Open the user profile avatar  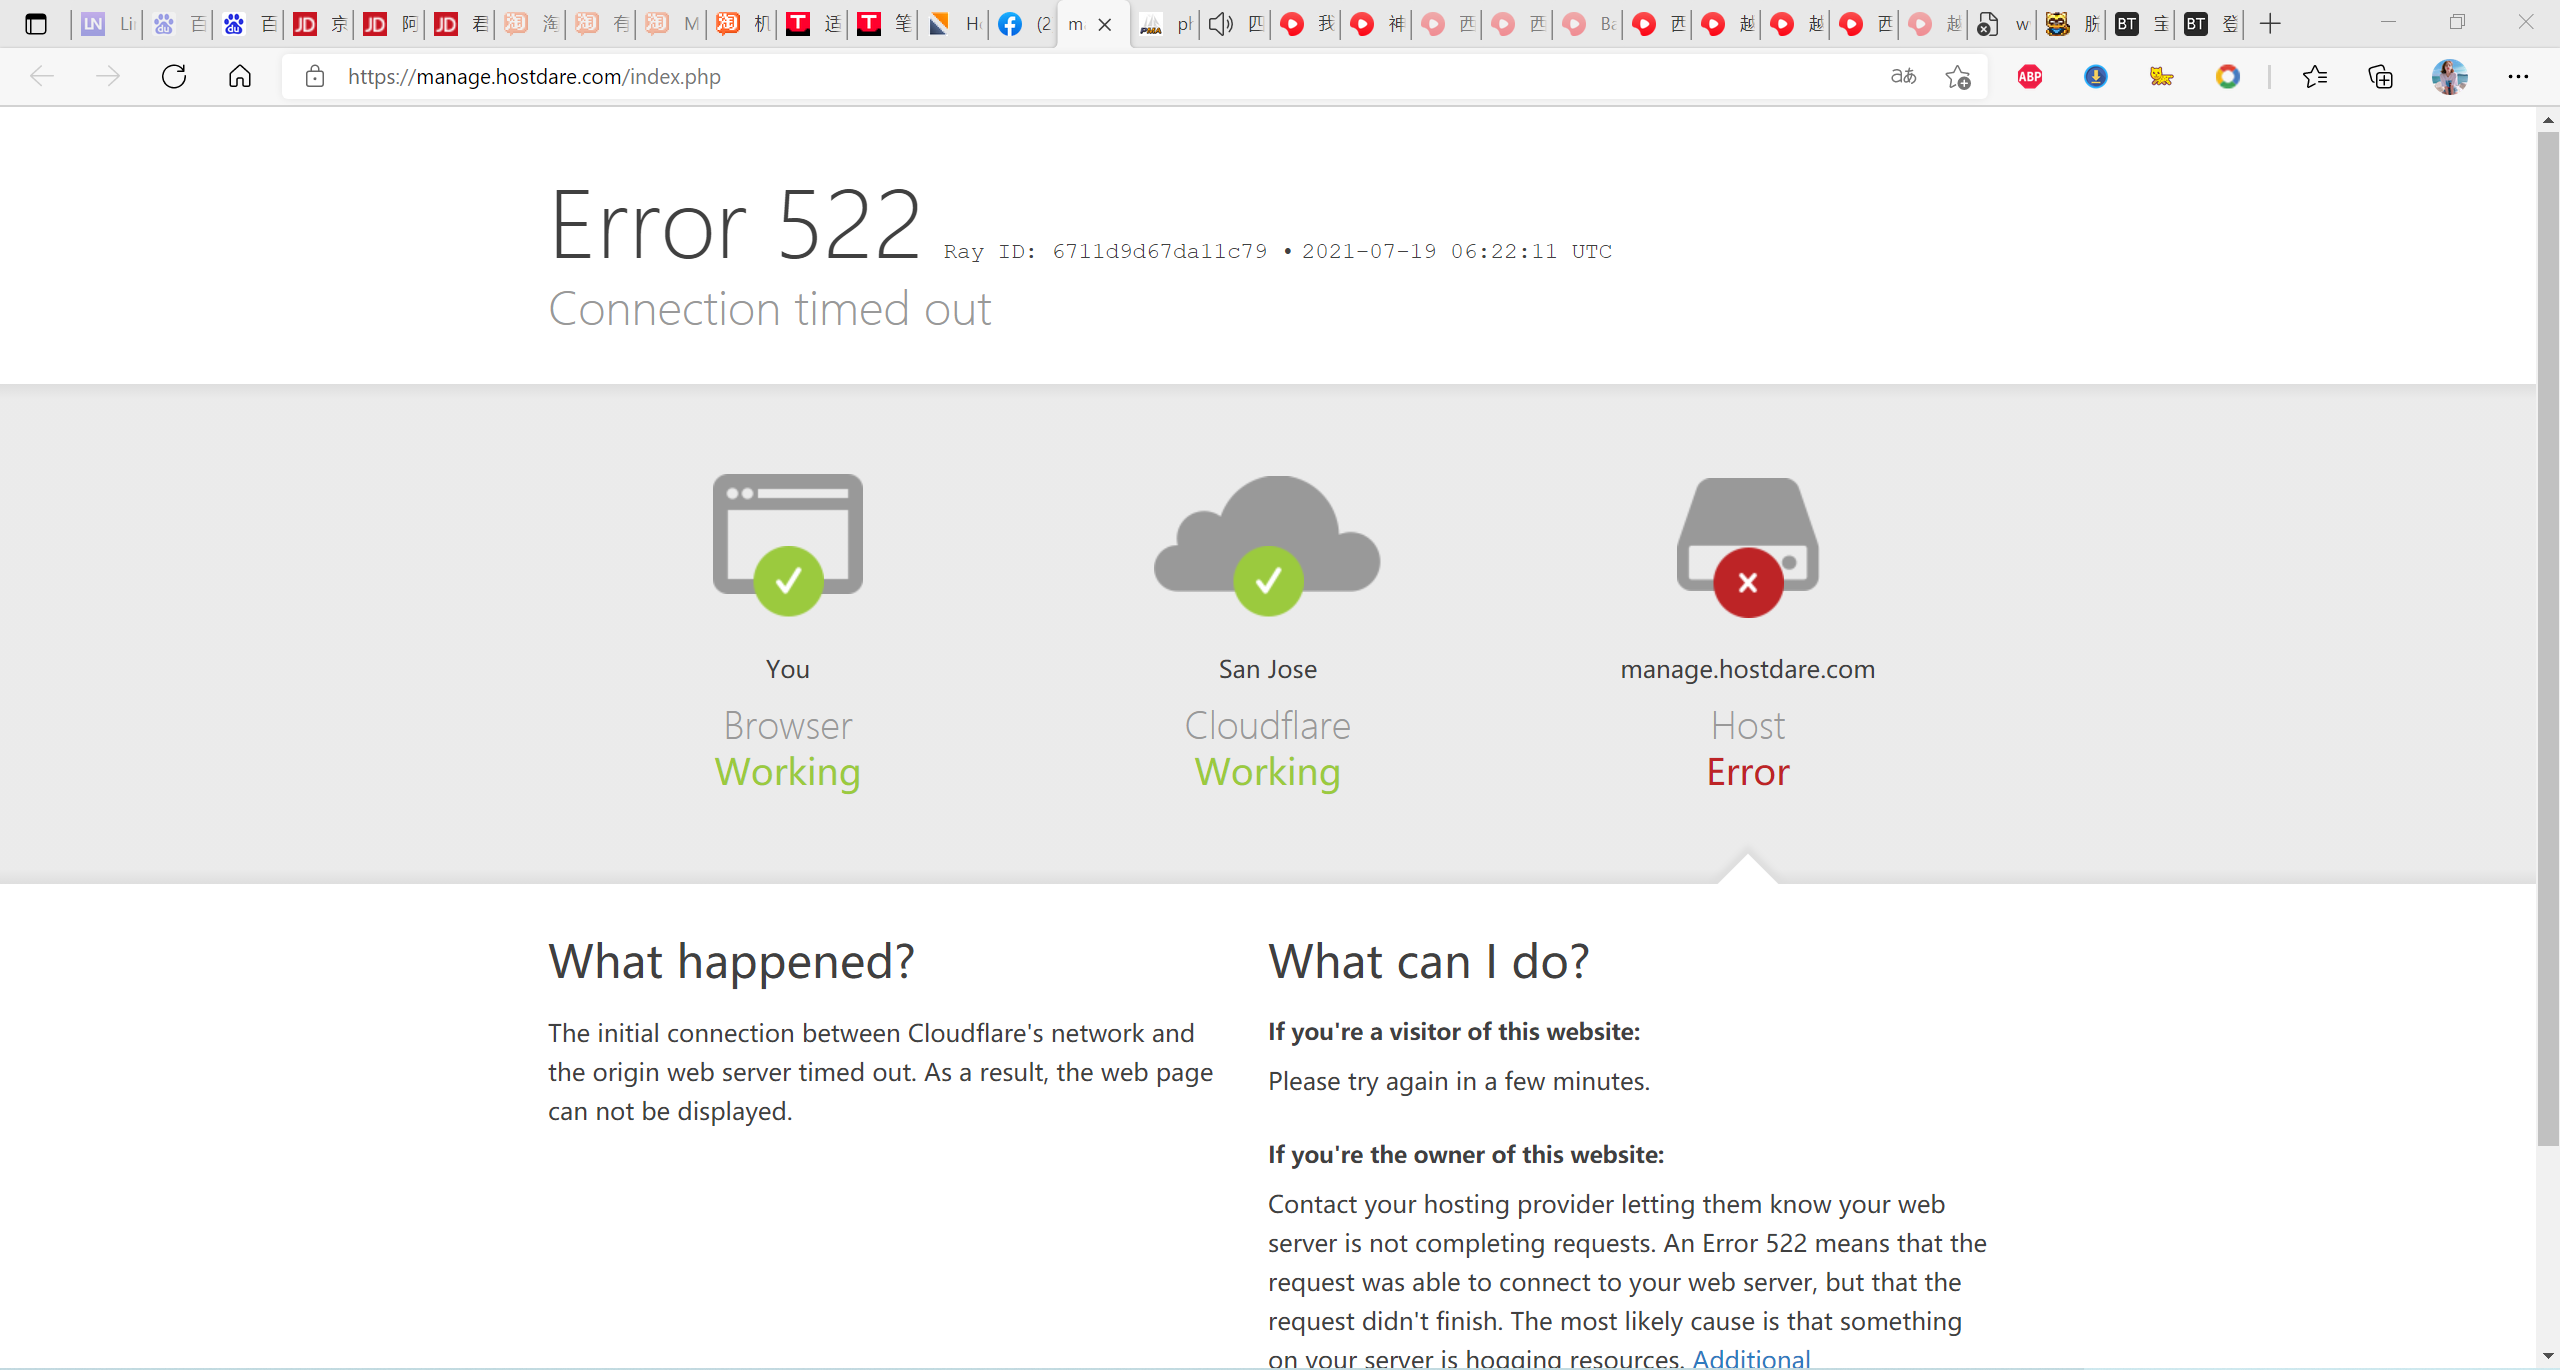click(x=2450, y=76)
